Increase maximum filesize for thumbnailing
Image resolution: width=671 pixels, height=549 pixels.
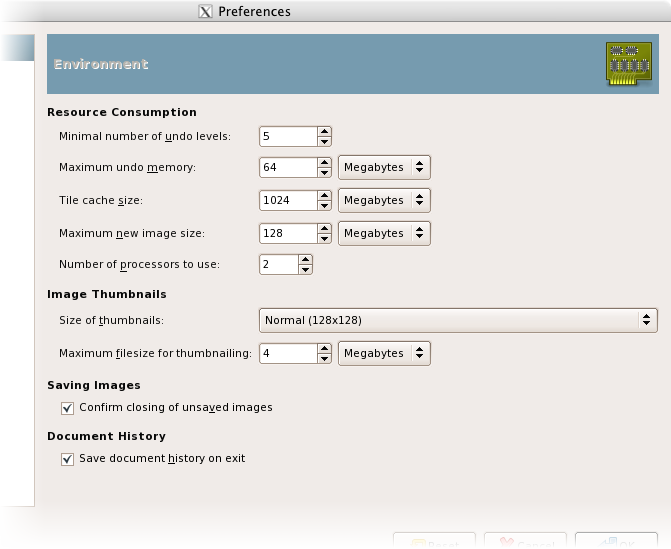[324, 348]
